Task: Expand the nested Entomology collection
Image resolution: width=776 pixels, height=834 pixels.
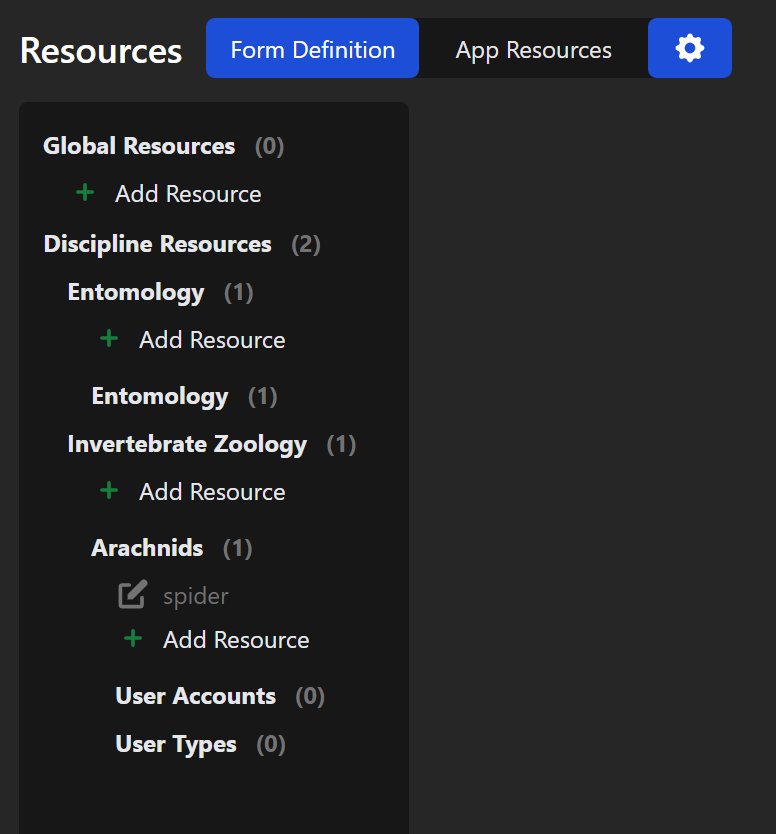Action: pos(185,396)
